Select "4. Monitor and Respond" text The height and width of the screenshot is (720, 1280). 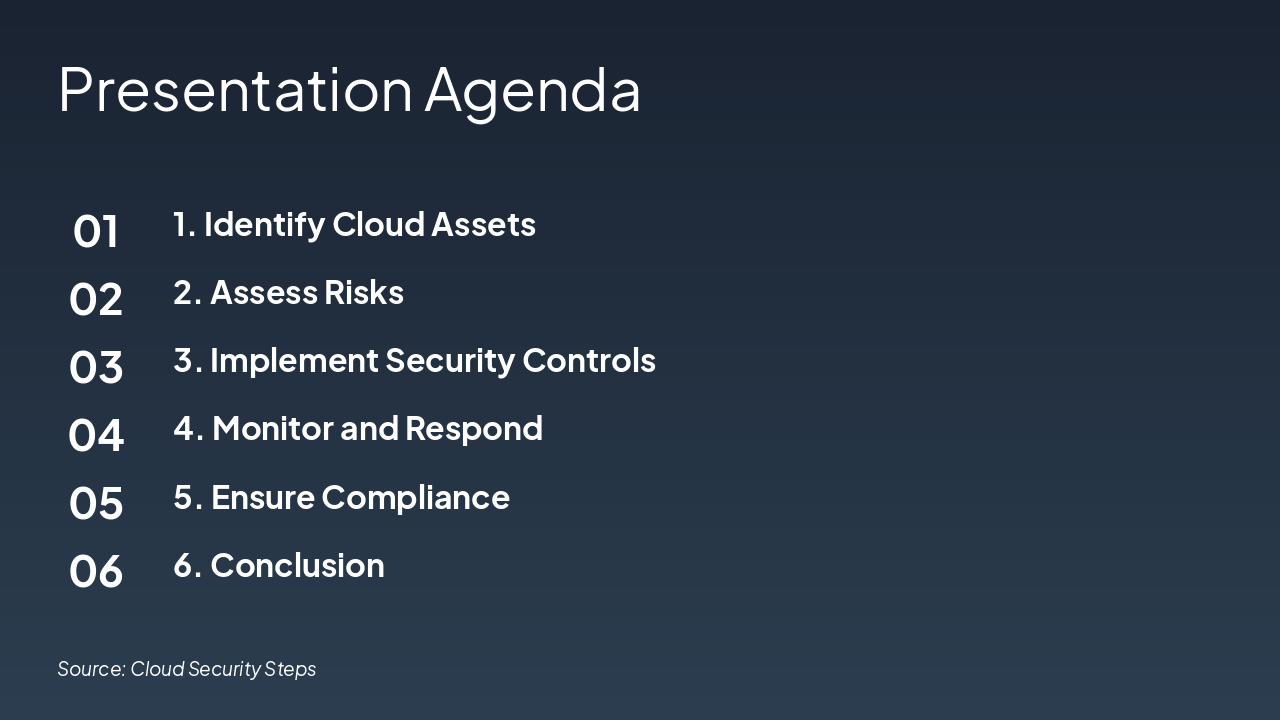pos(358,428)
